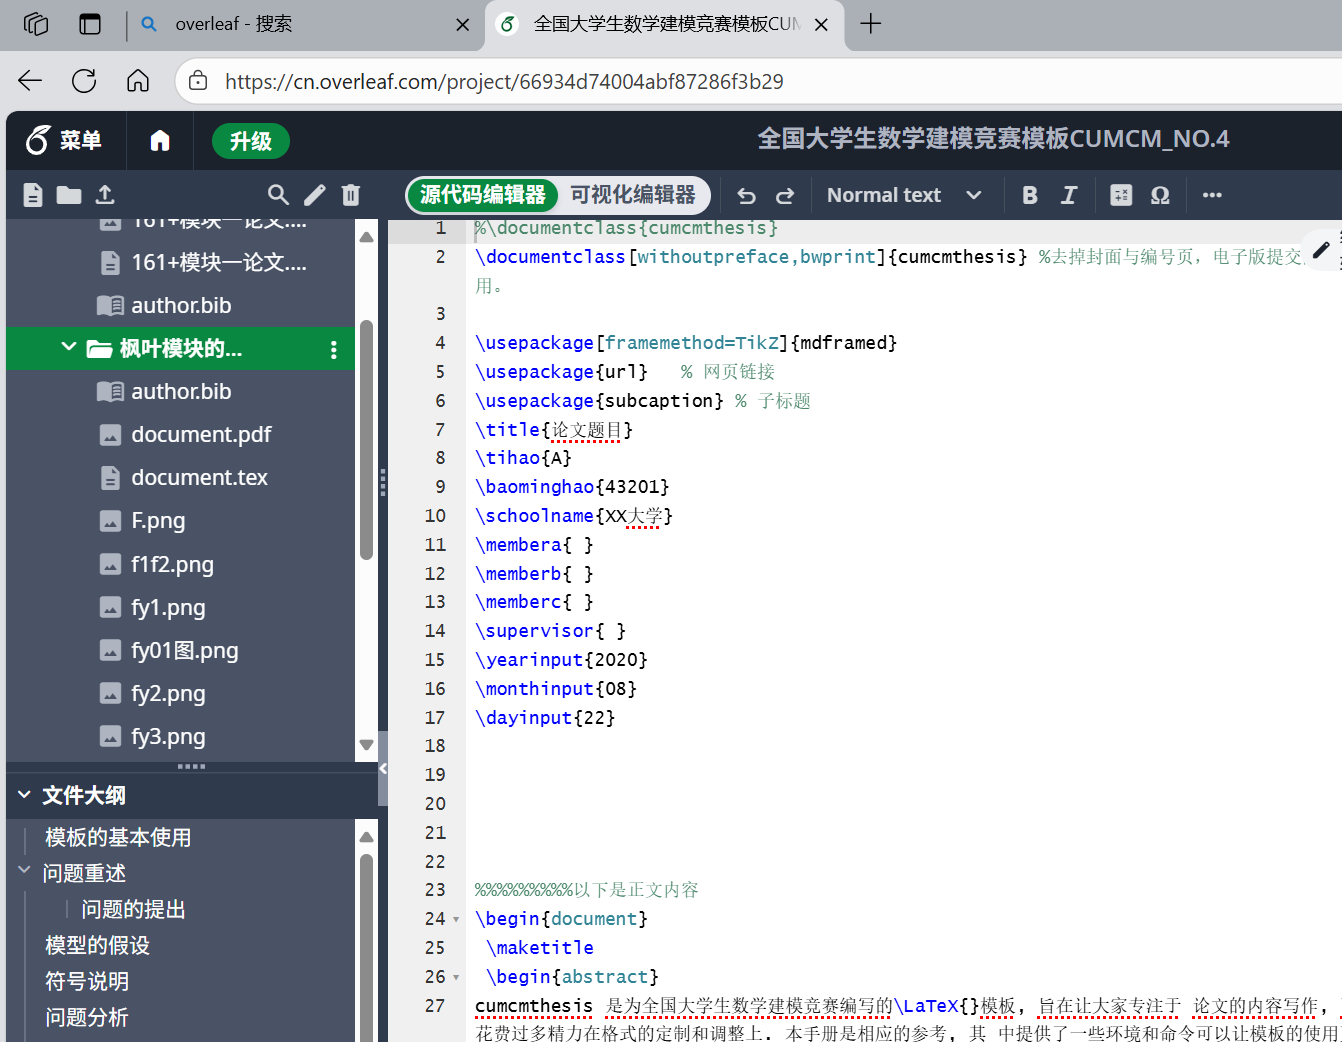This screenshot has height=1042, width=1342.
Task: Jump to 模型的假设 in outline
Action: 97,945
